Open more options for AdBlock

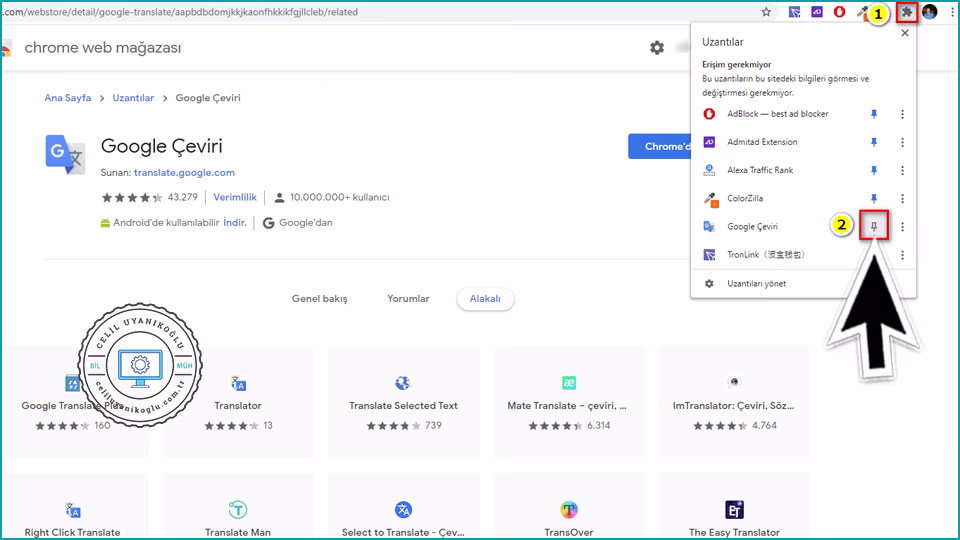click(x=902, y=114)
